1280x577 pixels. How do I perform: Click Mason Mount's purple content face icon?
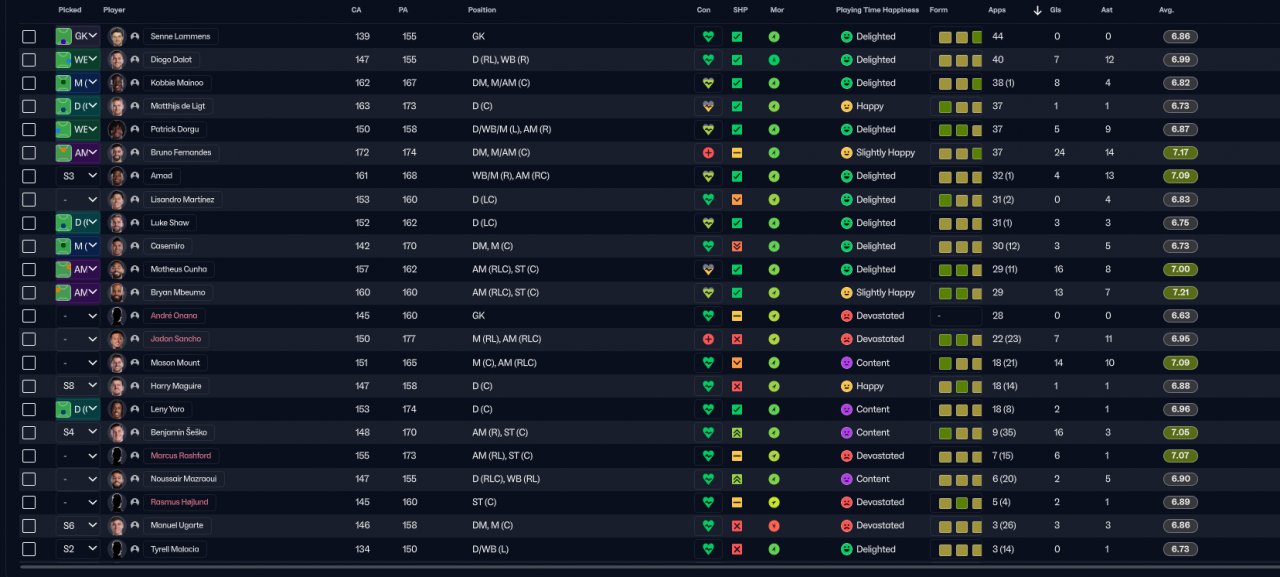pos(846,362)
